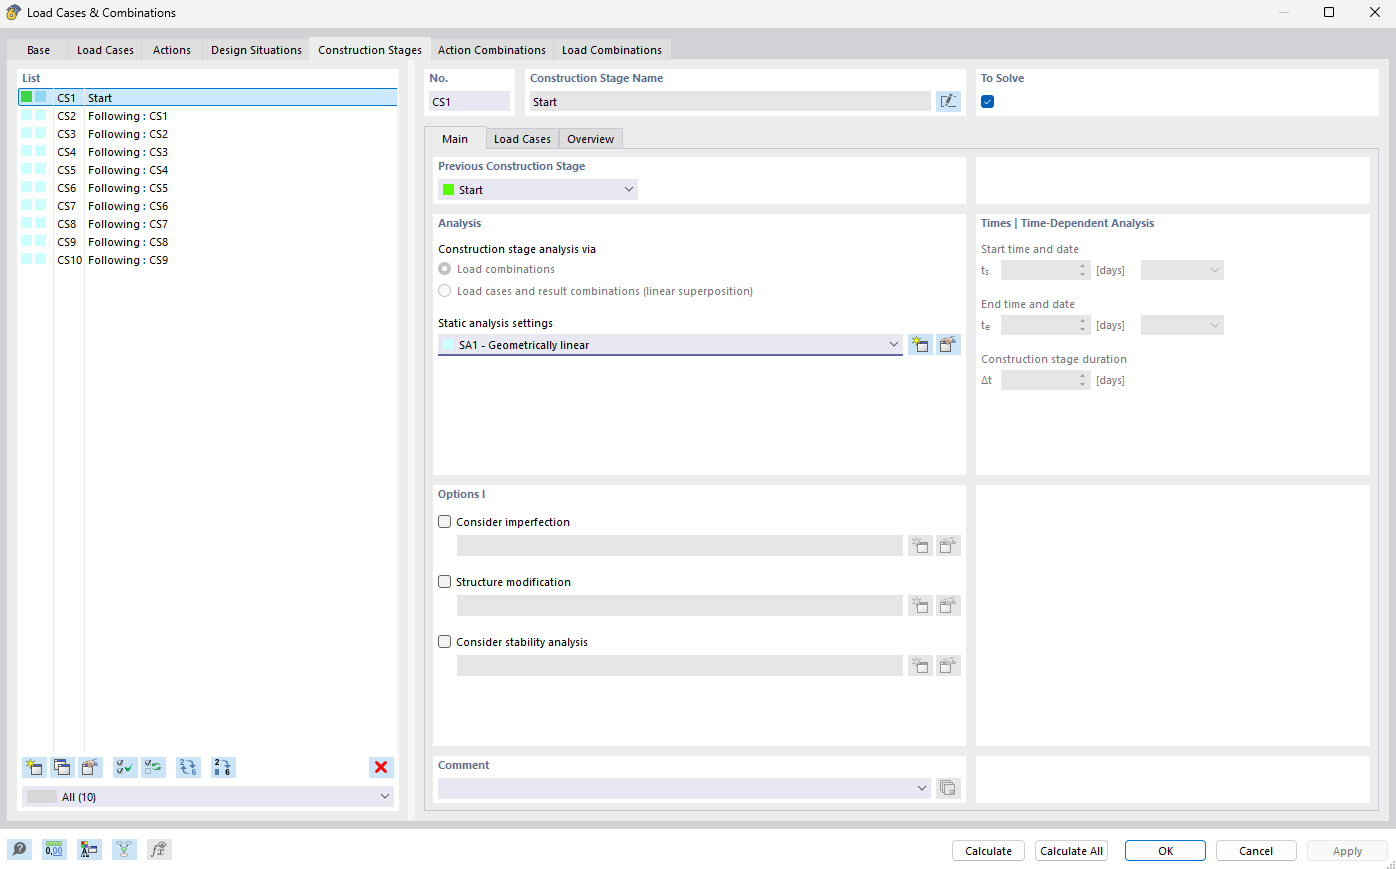This screenshot has width=1396, height=869.
Task: Select all construction stages with checkmarks icon
Action: (124, 767)
